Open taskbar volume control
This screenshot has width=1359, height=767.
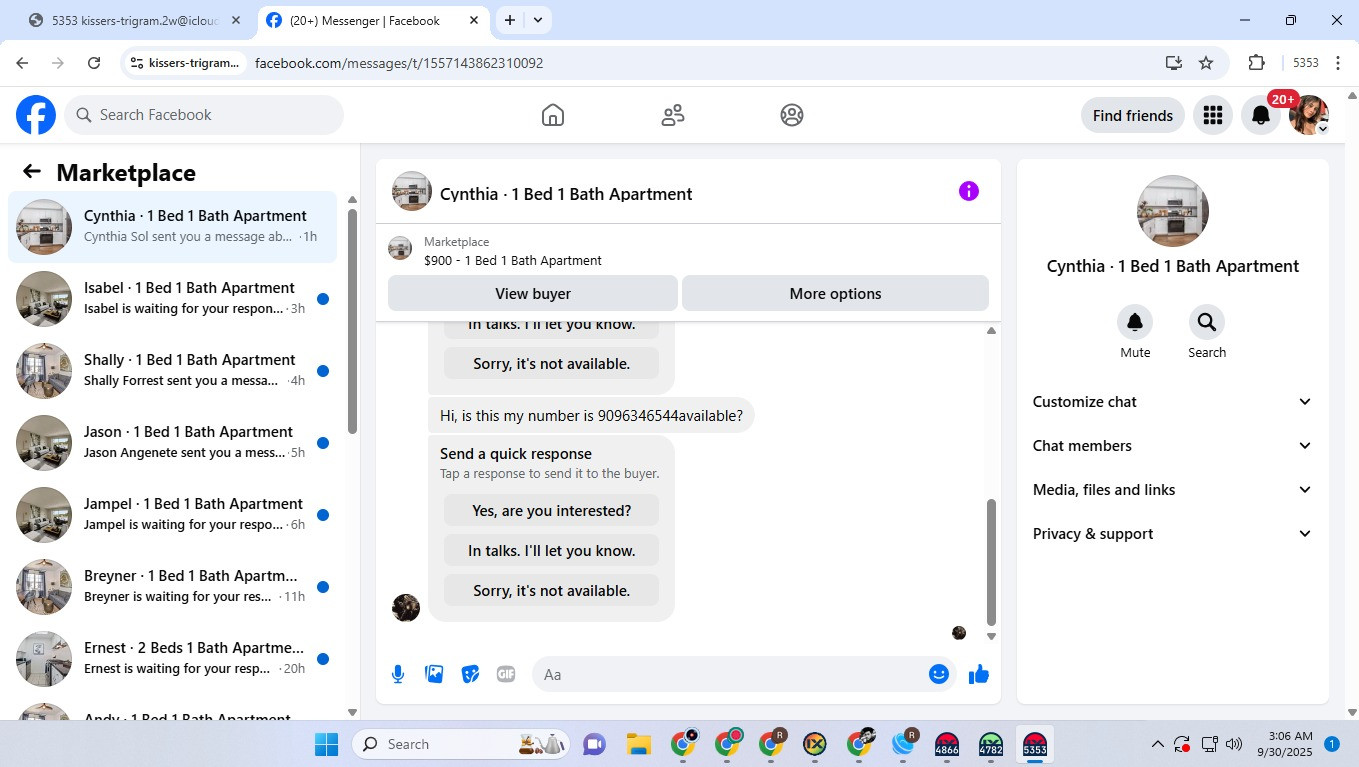1234,744
